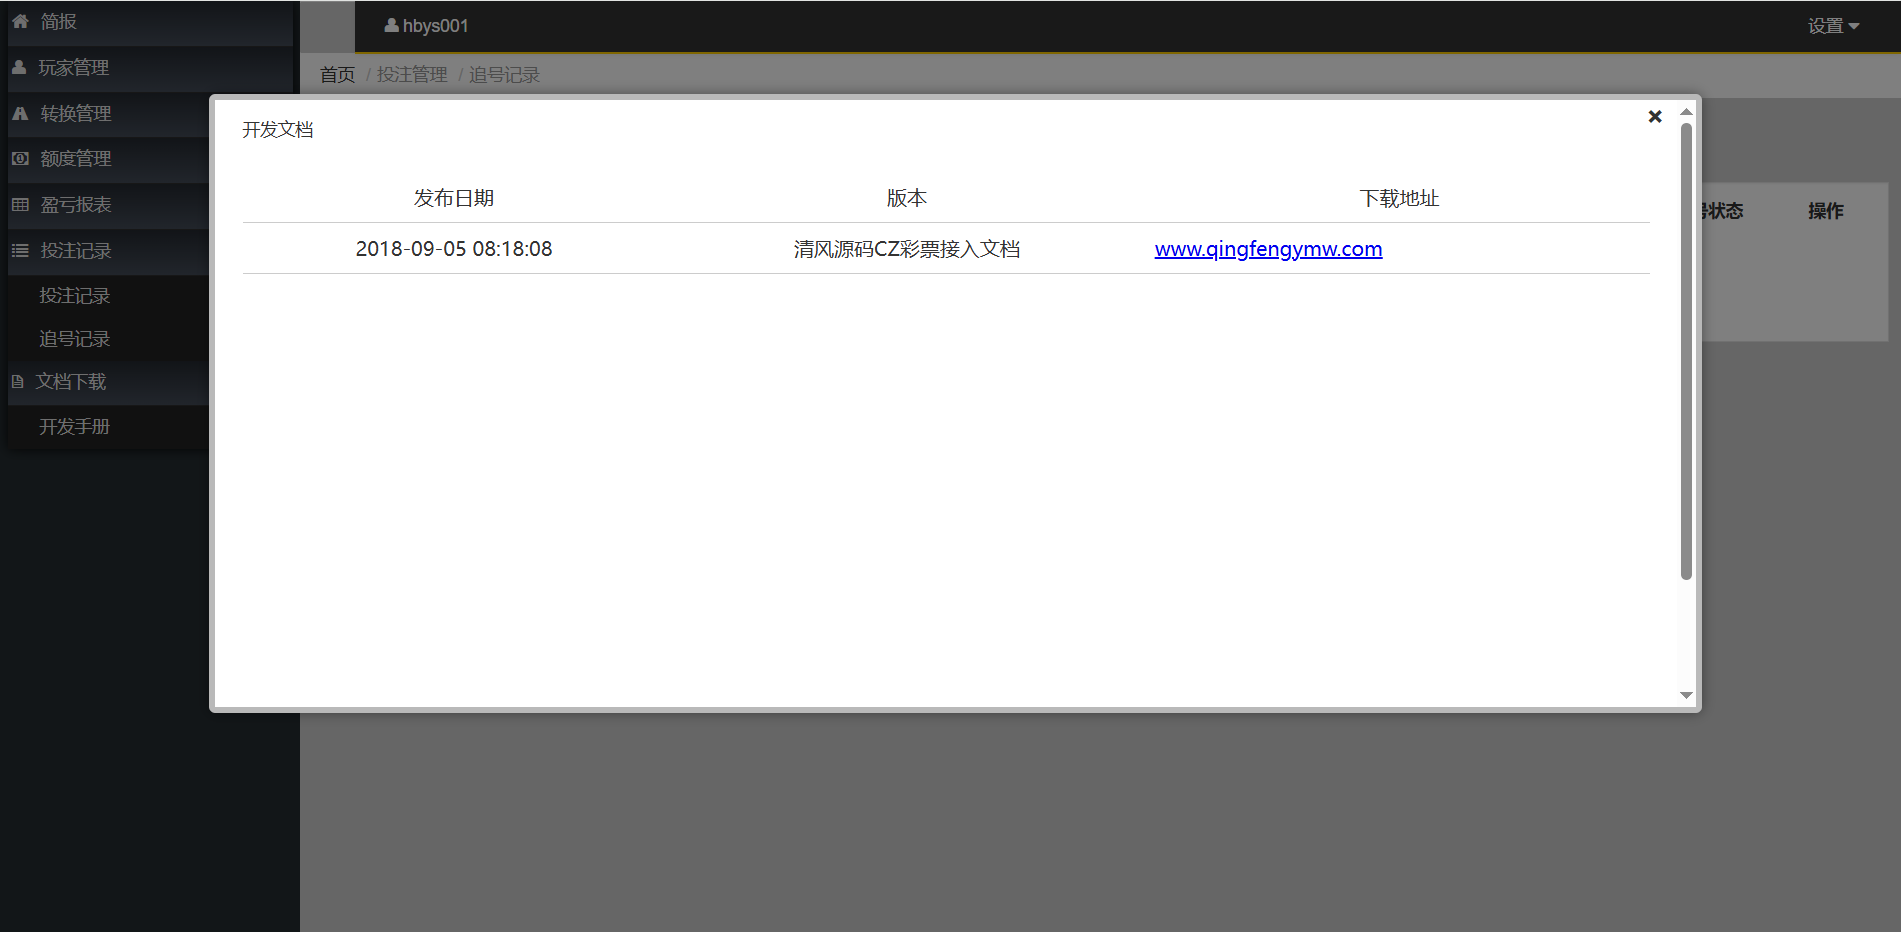Click the money icon beside 额度管理
This screenshot has height=932, width=1901.
click(20, 158)
